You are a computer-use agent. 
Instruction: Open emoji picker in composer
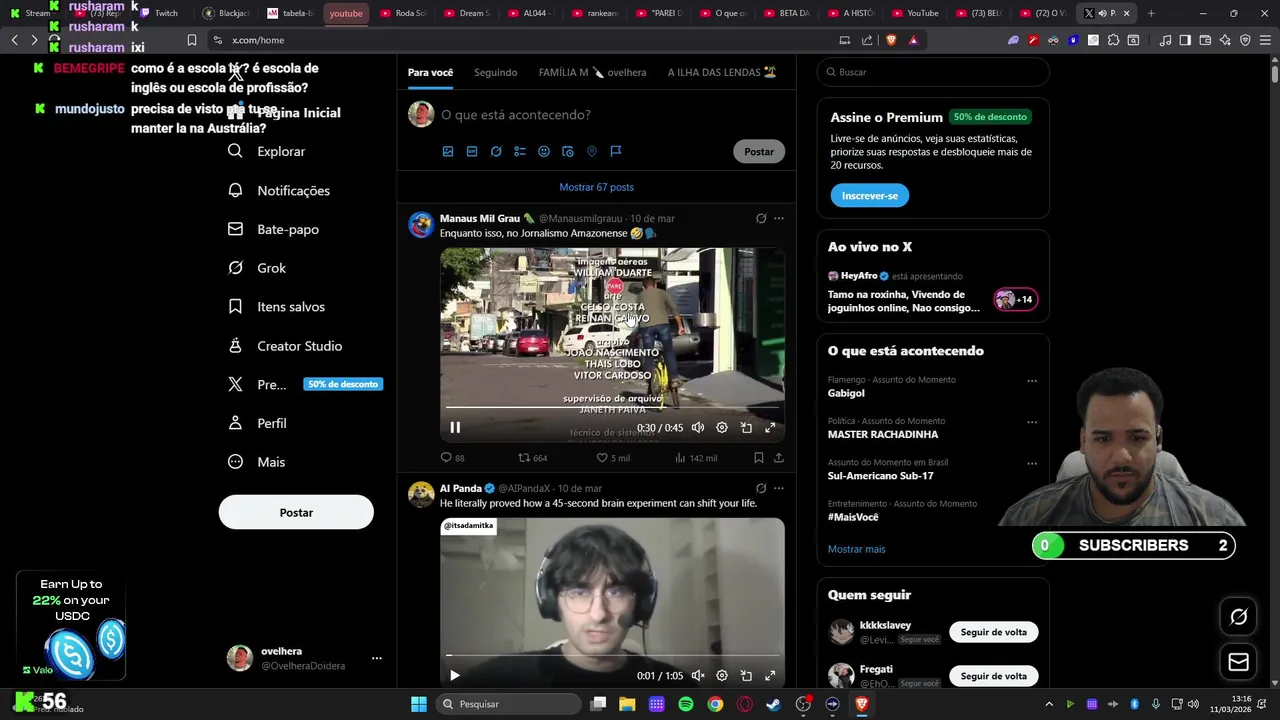tap(544, 151)
